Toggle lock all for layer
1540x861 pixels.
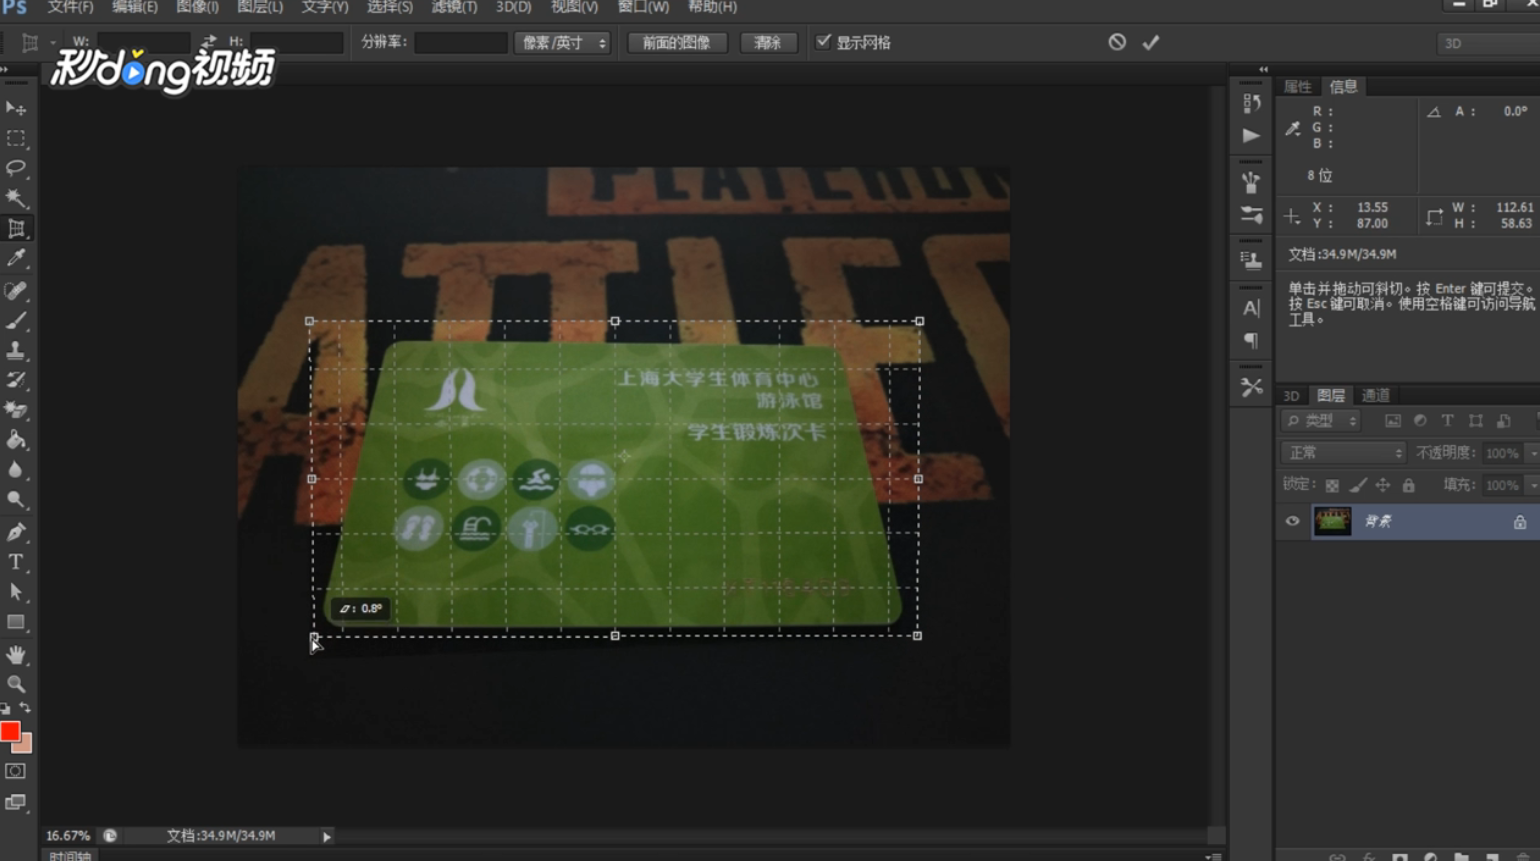[x=1409, y=485]
